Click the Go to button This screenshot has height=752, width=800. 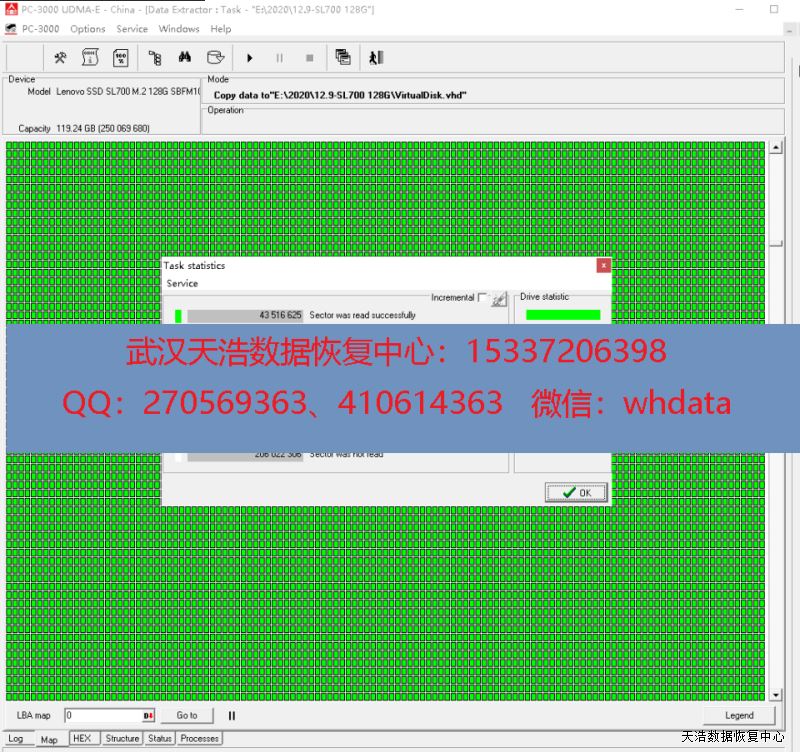click(187, 715)
